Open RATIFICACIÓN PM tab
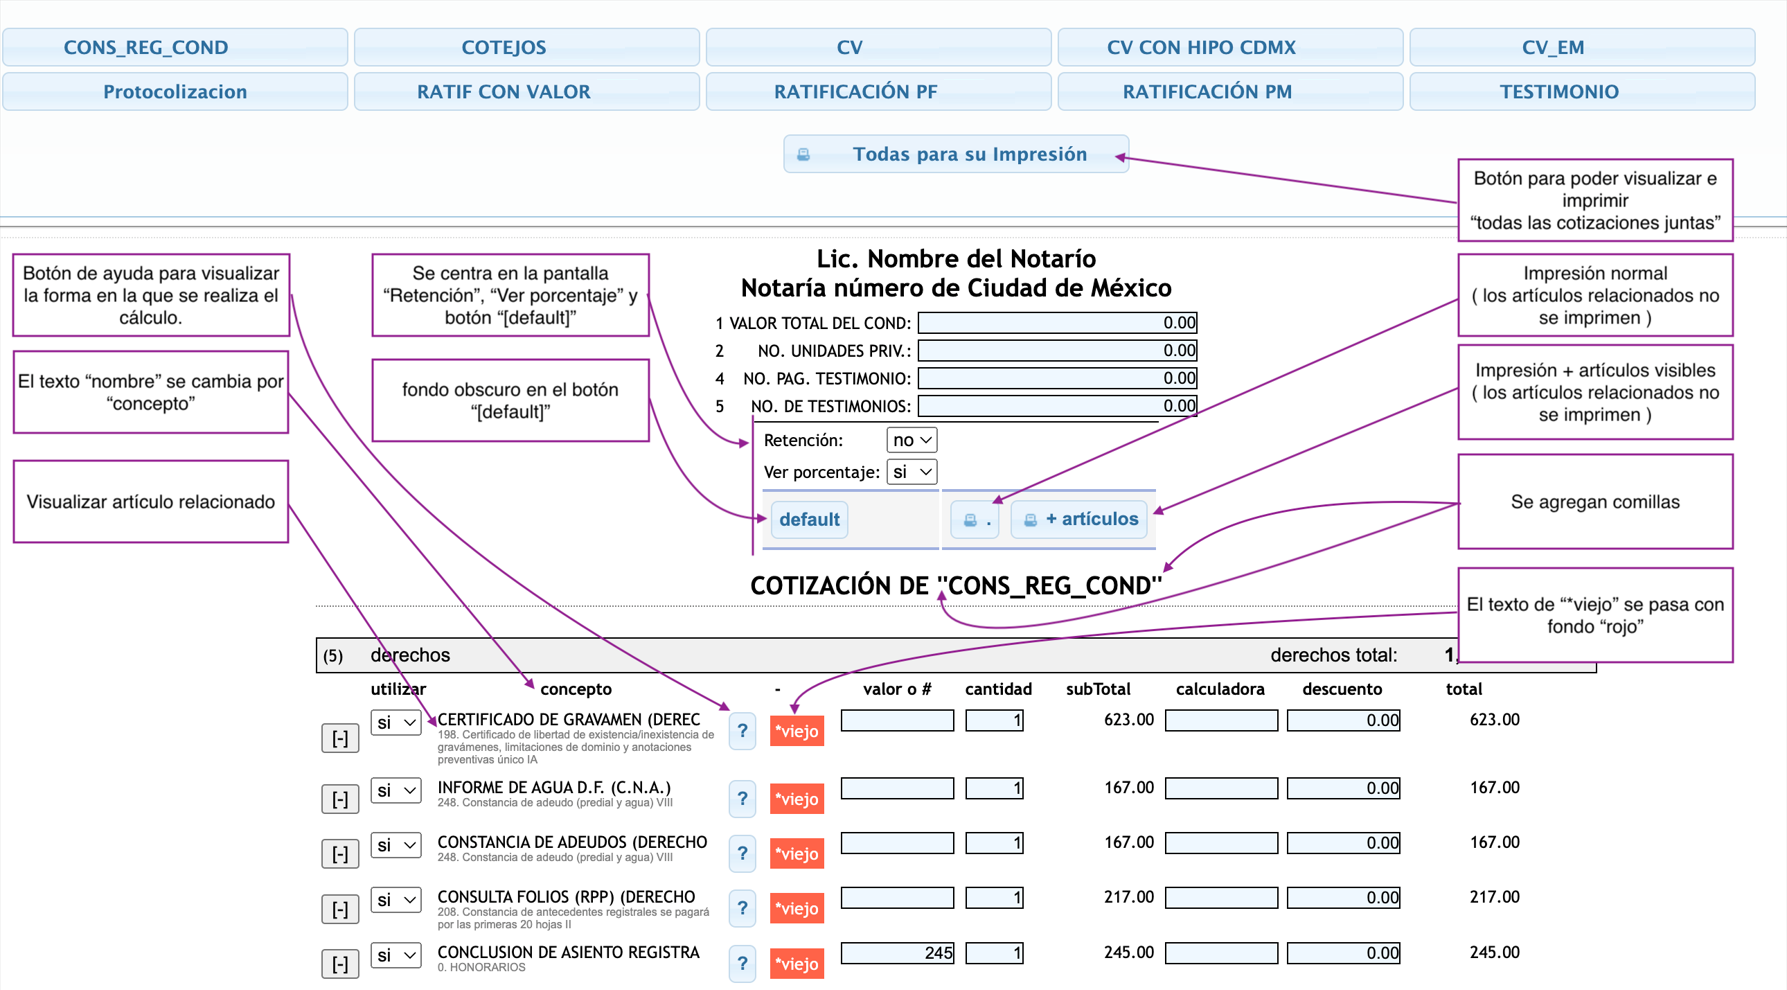 1230,91
